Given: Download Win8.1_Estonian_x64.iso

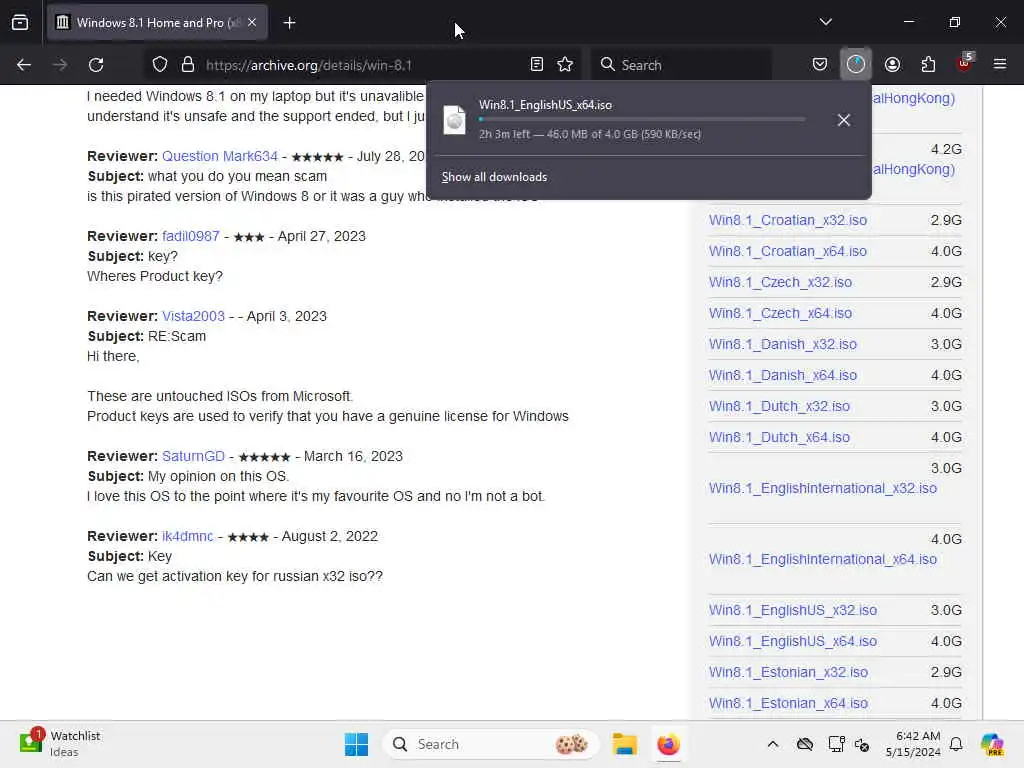Looking at the screenshot, I should click(789, 703).
